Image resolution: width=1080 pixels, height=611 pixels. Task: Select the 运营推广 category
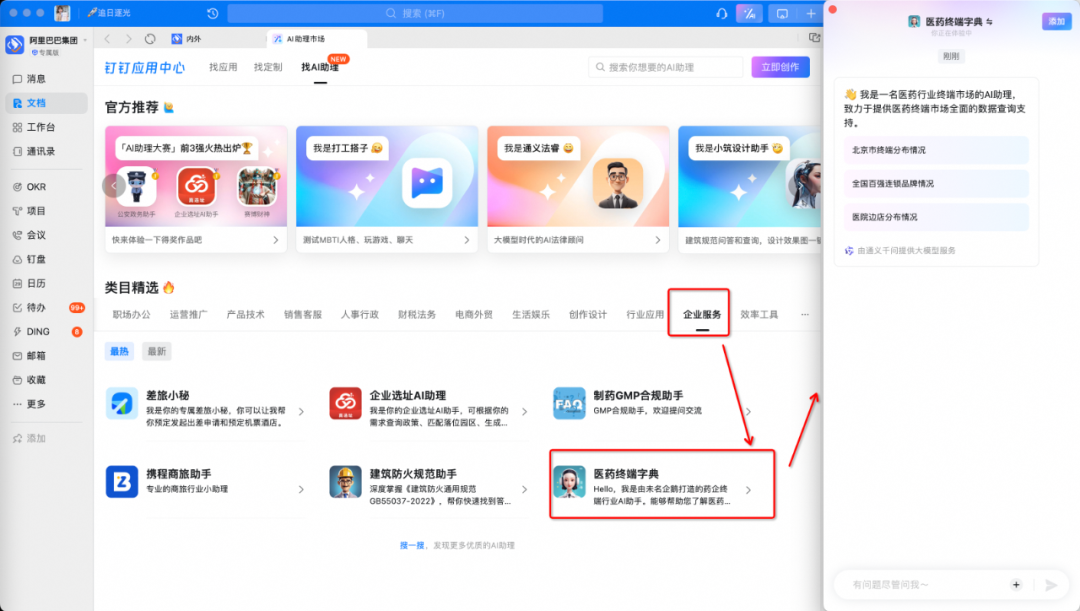point(189,315)
